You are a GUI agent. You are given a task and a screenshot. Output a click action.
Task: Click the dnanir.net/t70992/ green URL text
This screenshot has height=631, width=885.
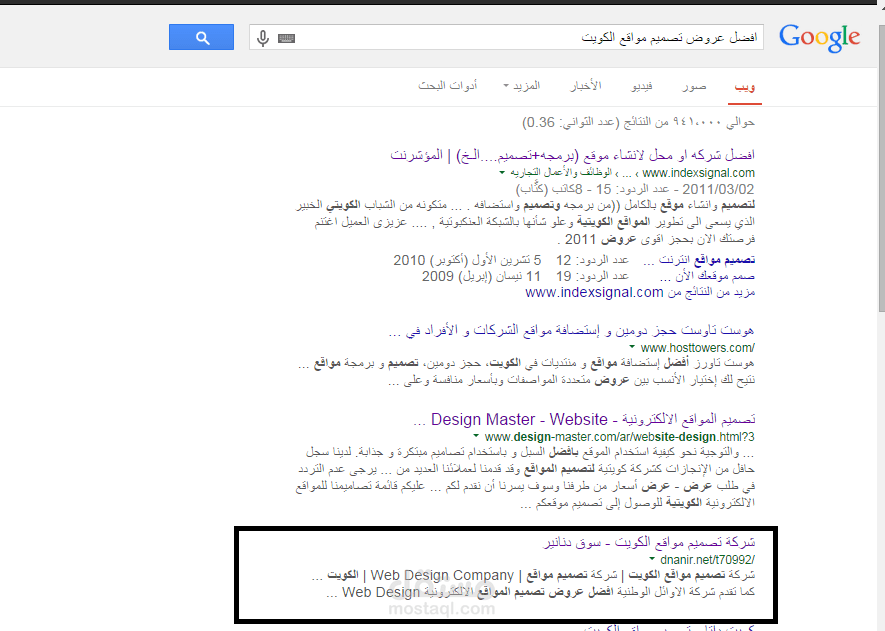(707, 559)
